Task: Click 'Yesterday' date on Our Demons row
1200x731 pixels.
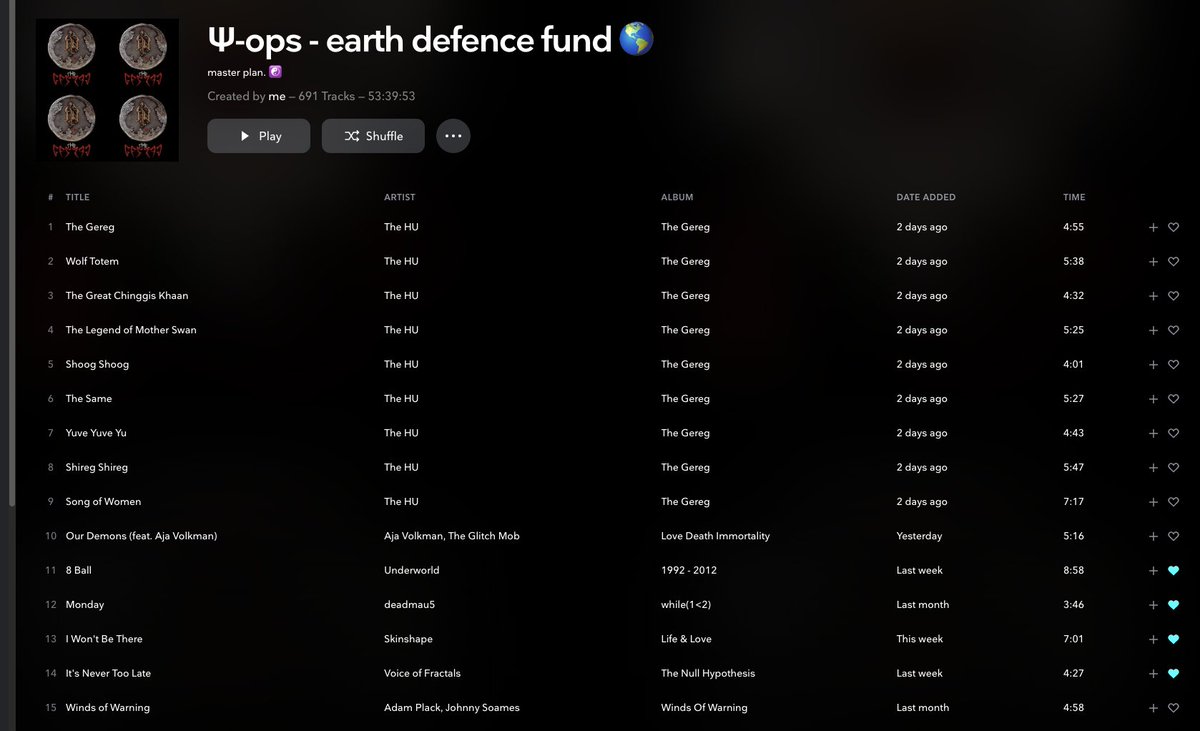Action: click(919, 536)
